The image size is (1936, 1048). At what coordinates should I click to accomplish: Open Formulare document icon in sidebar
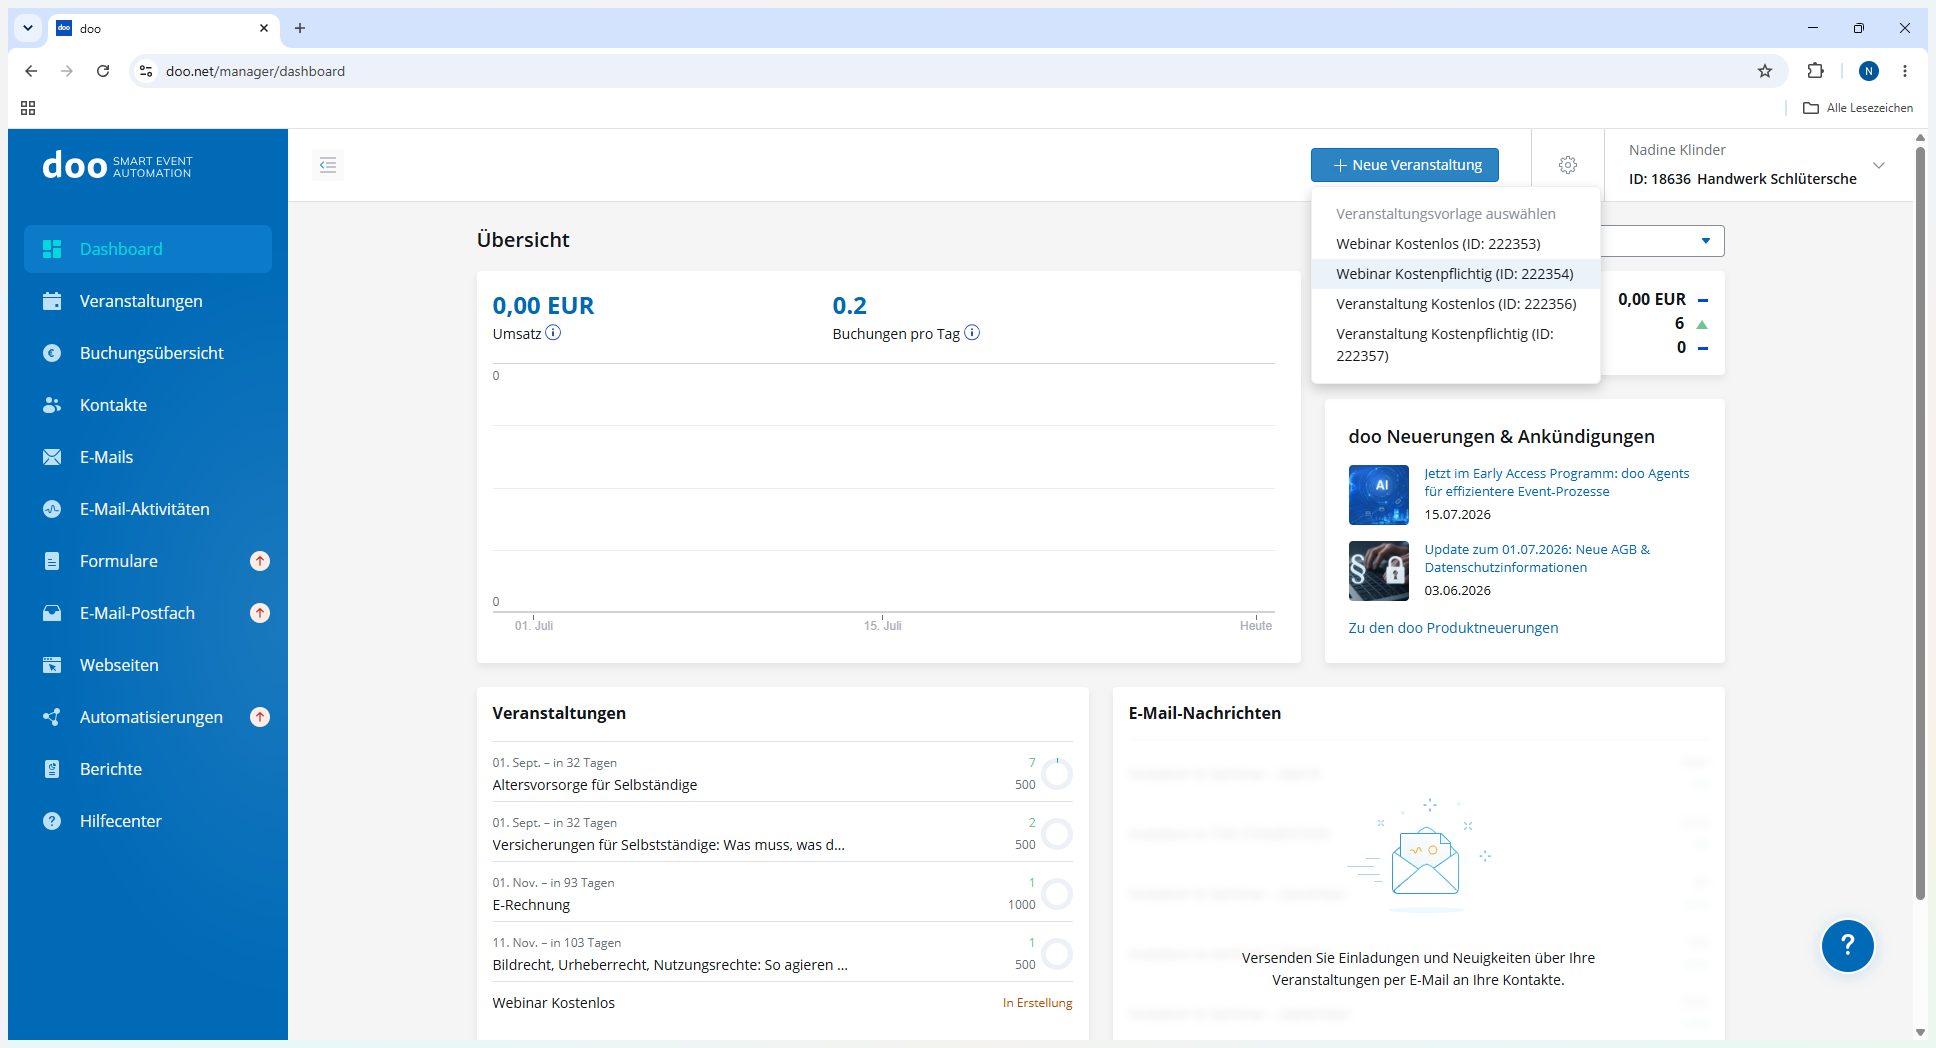(52, 561)
